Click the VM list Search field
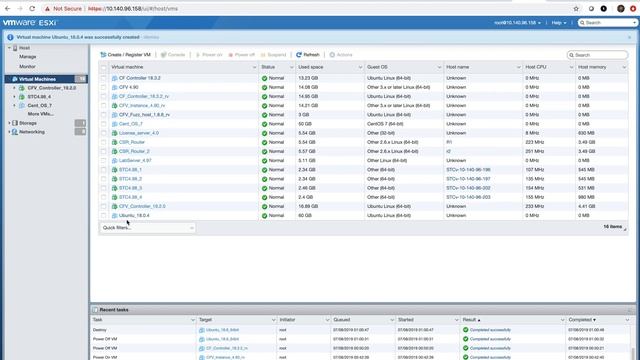The height and width of the screenshot is (360, 640). [598, 55]
